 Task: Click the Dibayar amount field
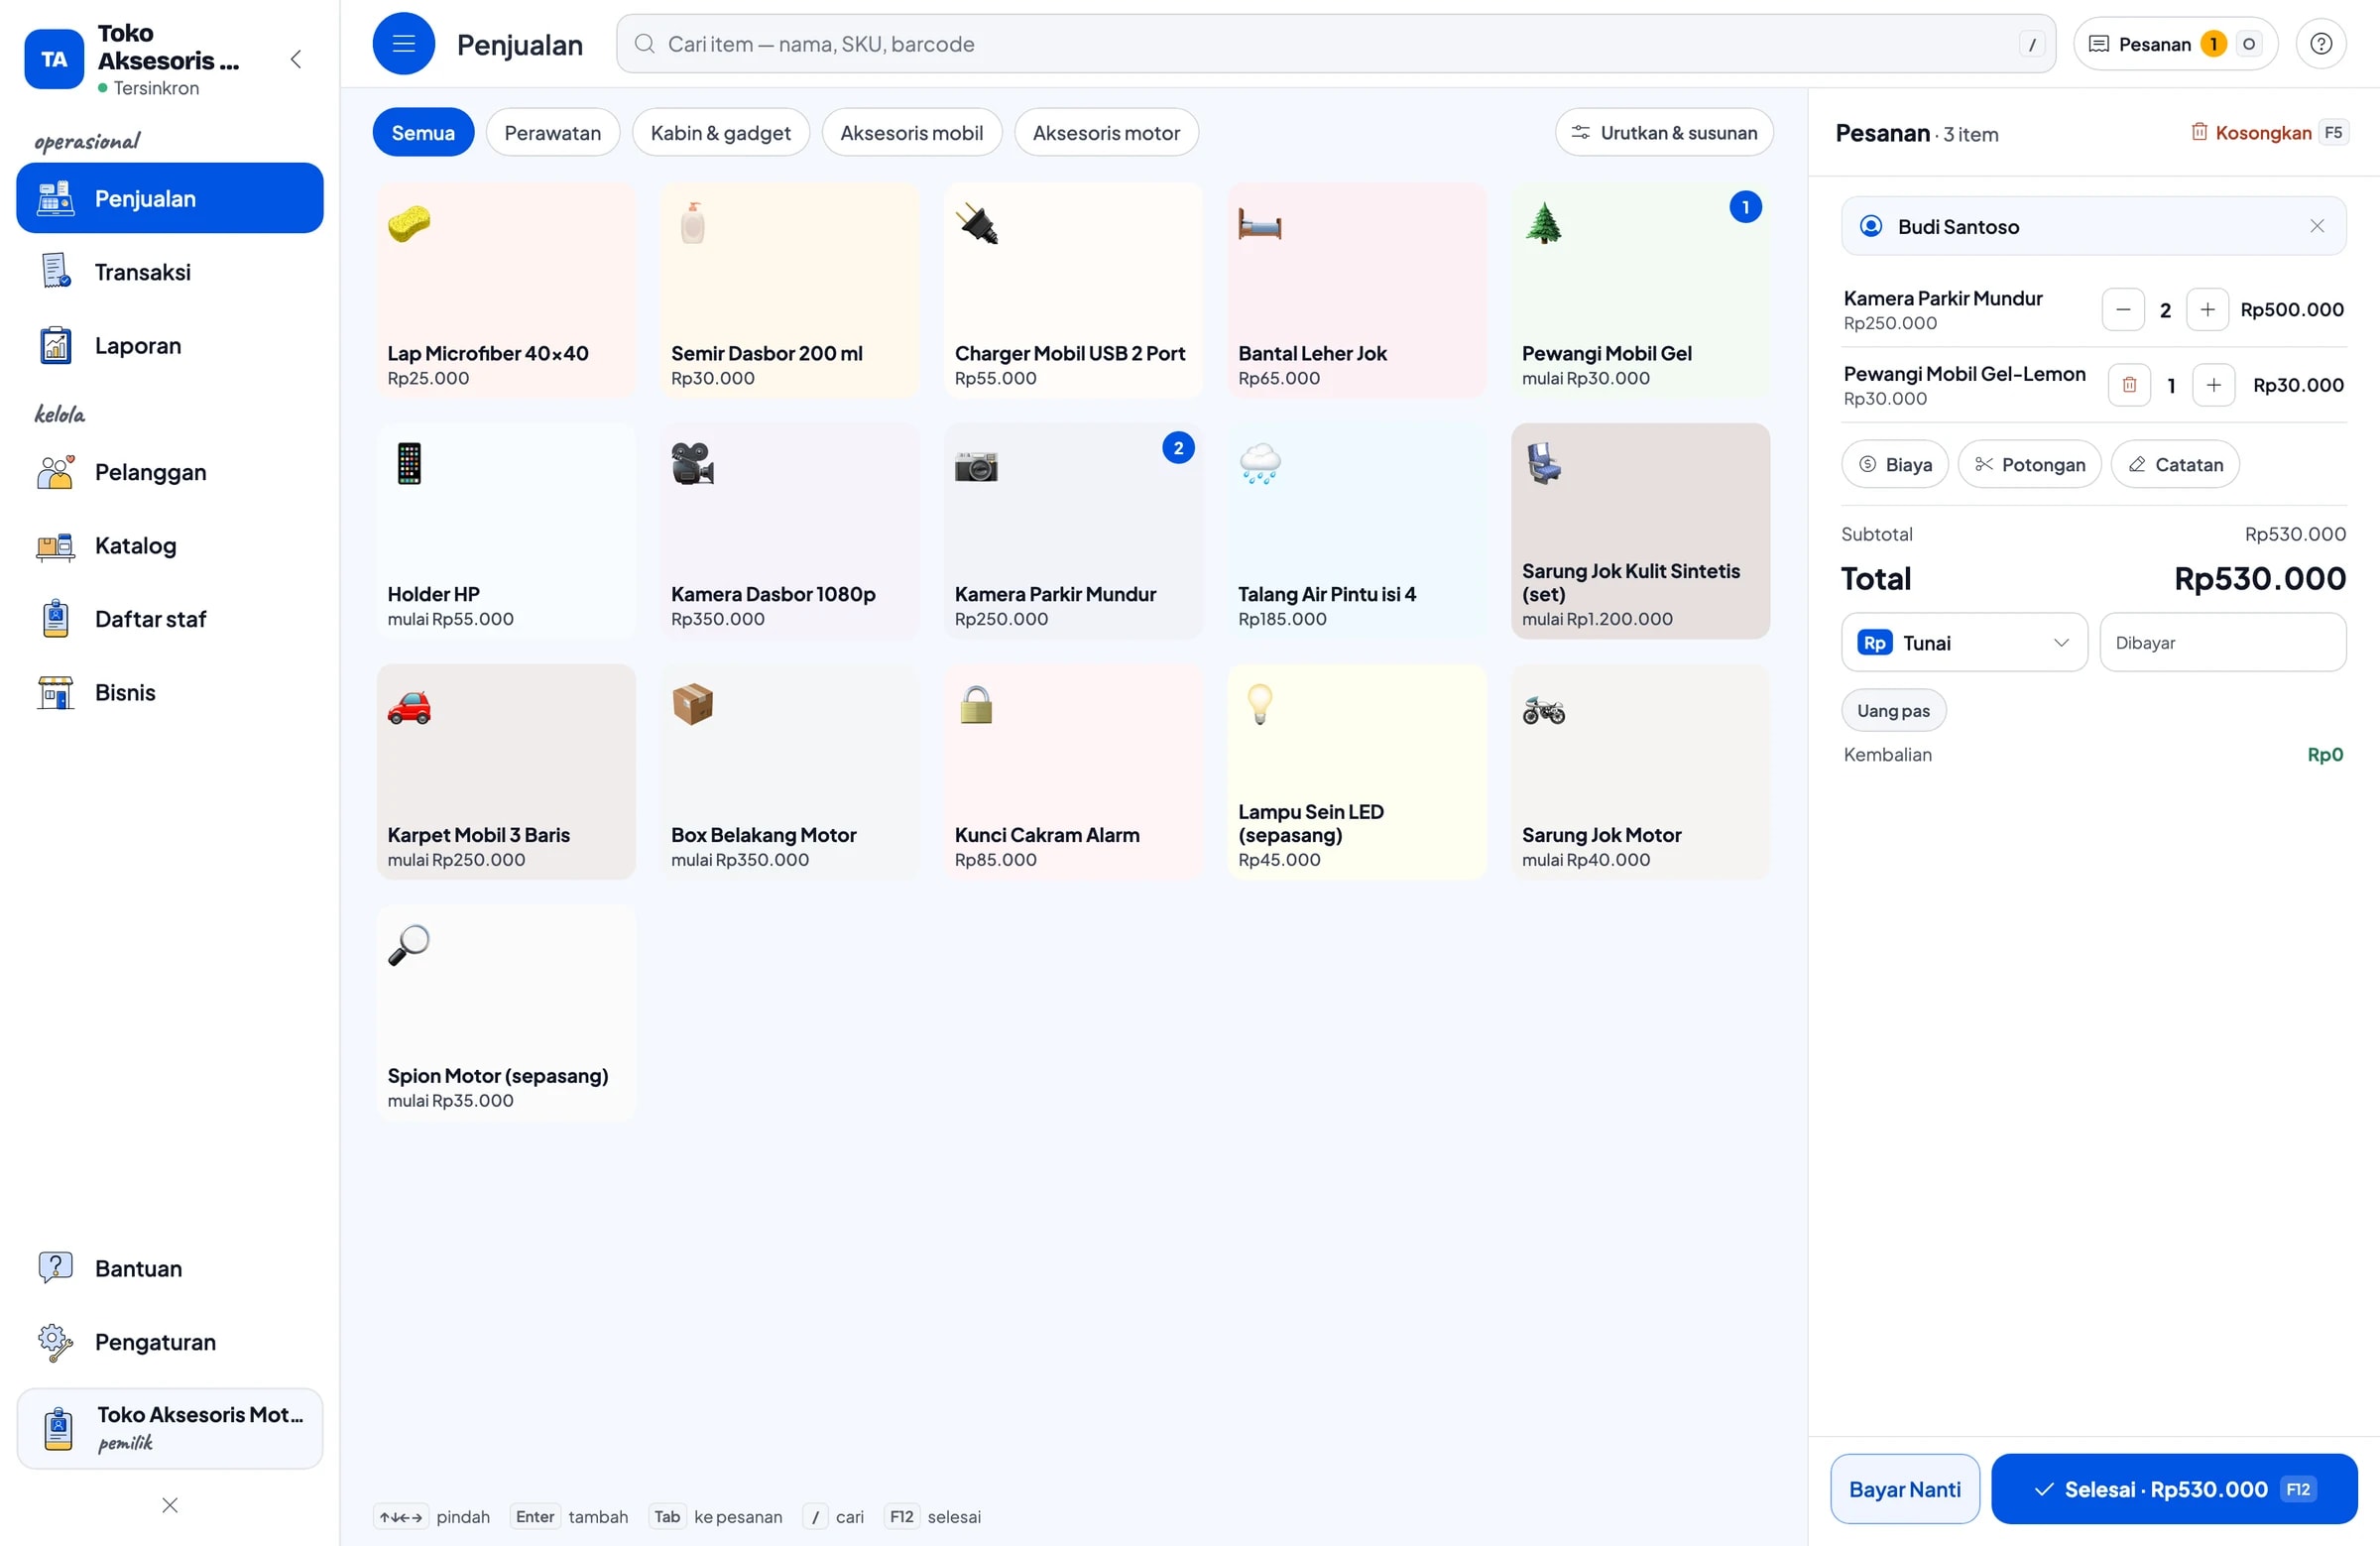click(x=2222, y=643)
